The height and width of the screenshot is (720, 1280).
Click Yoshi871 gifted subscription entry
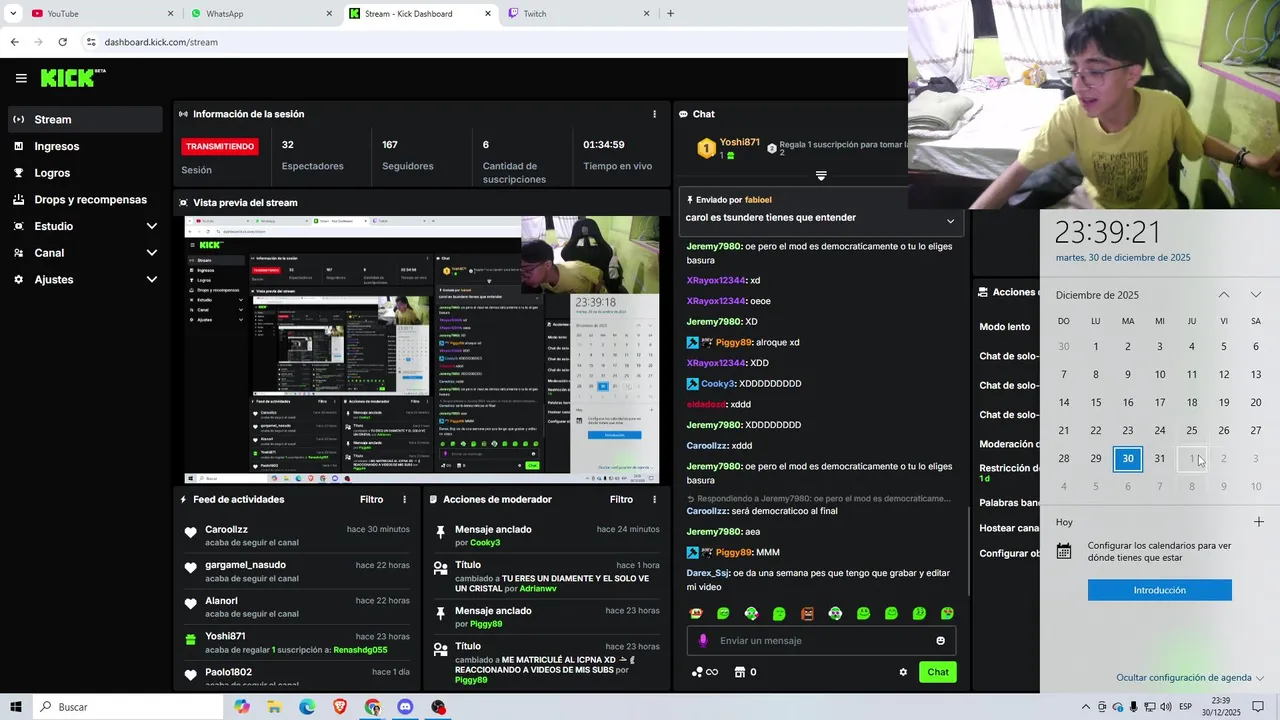(296, 642)
